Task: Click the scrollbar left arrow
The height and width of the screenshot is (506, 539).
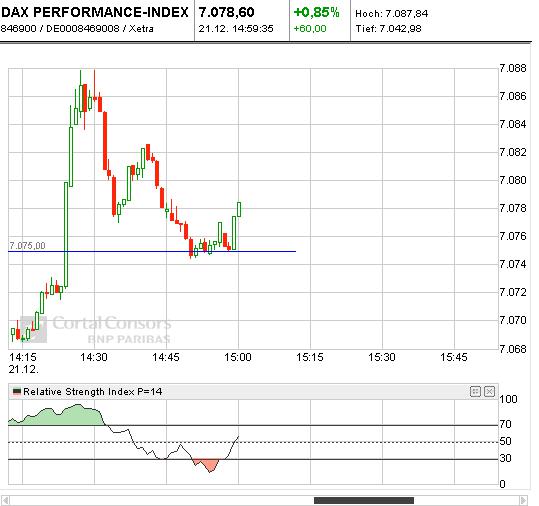Action: [x=6, y=500]
